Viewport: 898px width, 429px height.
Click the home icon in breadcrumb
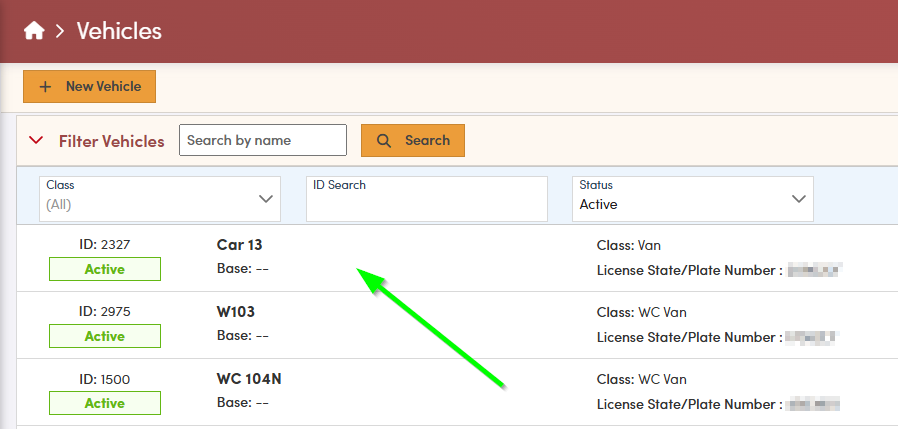[x=34, y=31]
